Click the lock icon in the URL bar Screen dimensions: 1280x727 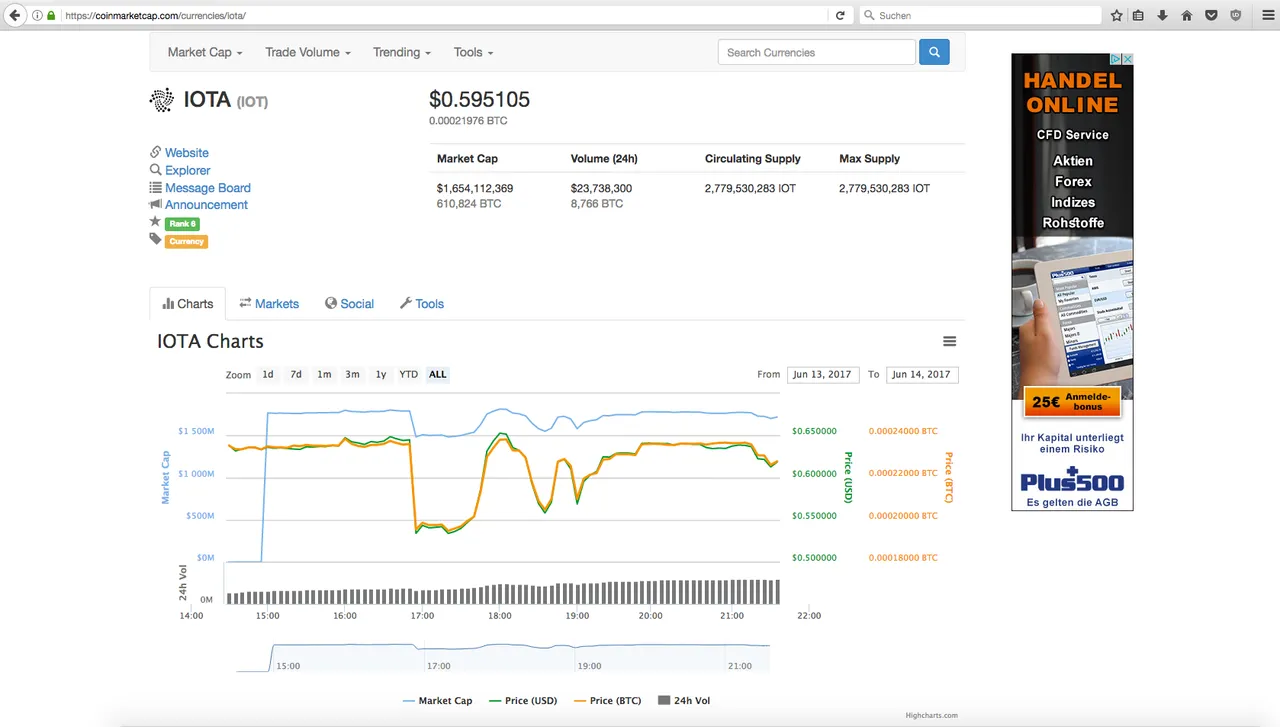(51, 16)
